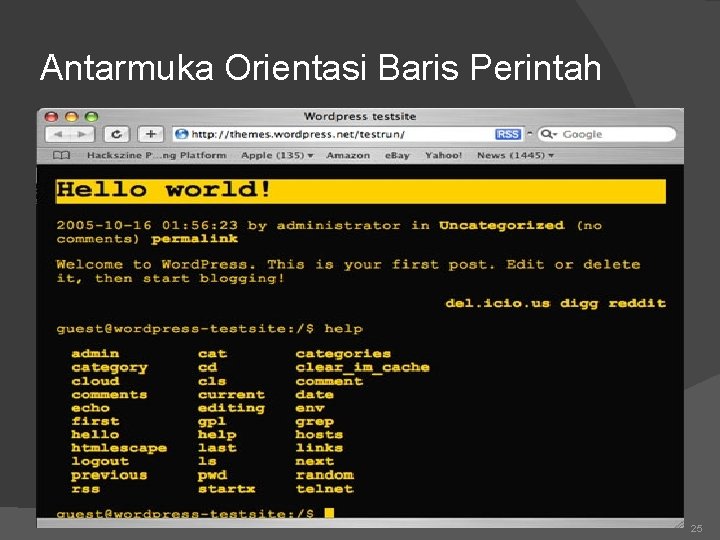The height and width of the screenshot is (540, 720).
Task: Select the admin command
Action: [x=95, y=354]
